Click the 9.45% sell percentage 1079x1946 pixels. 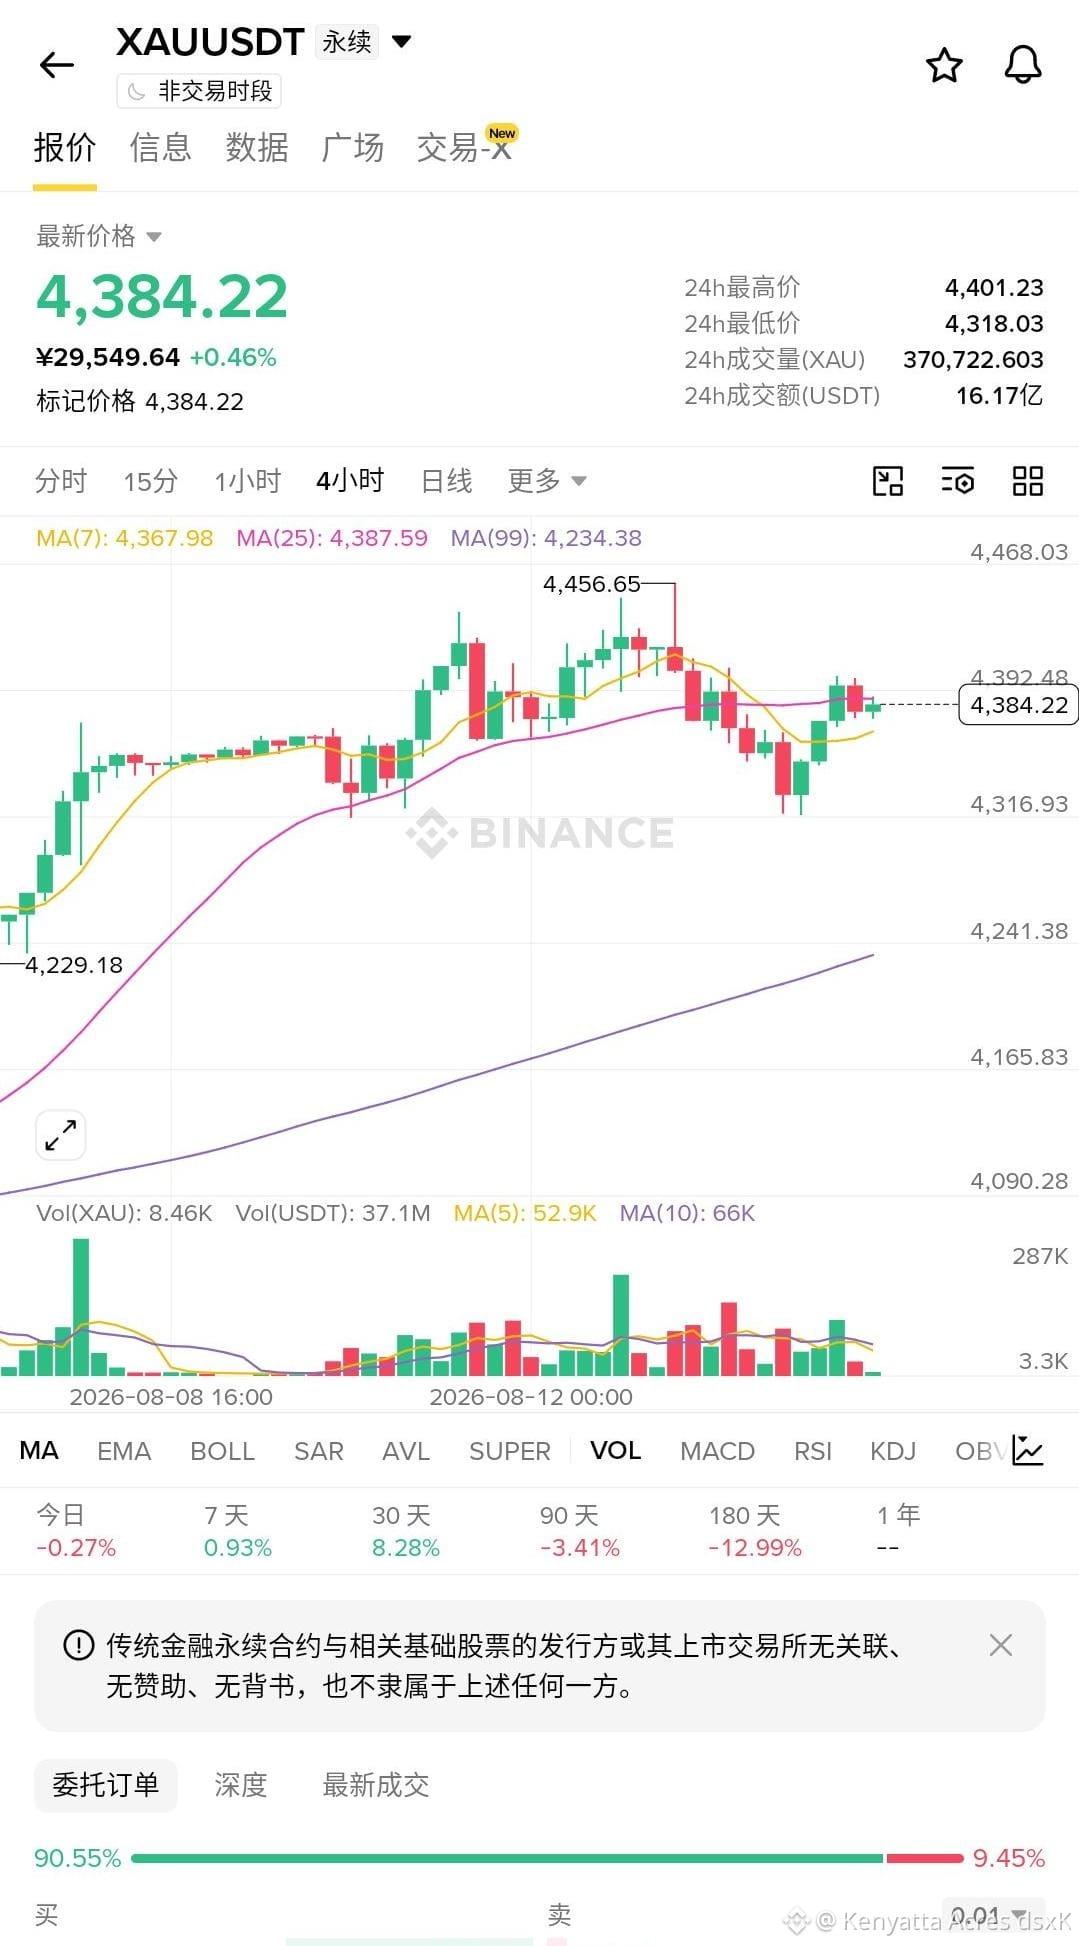[x=1009, y=1858]
